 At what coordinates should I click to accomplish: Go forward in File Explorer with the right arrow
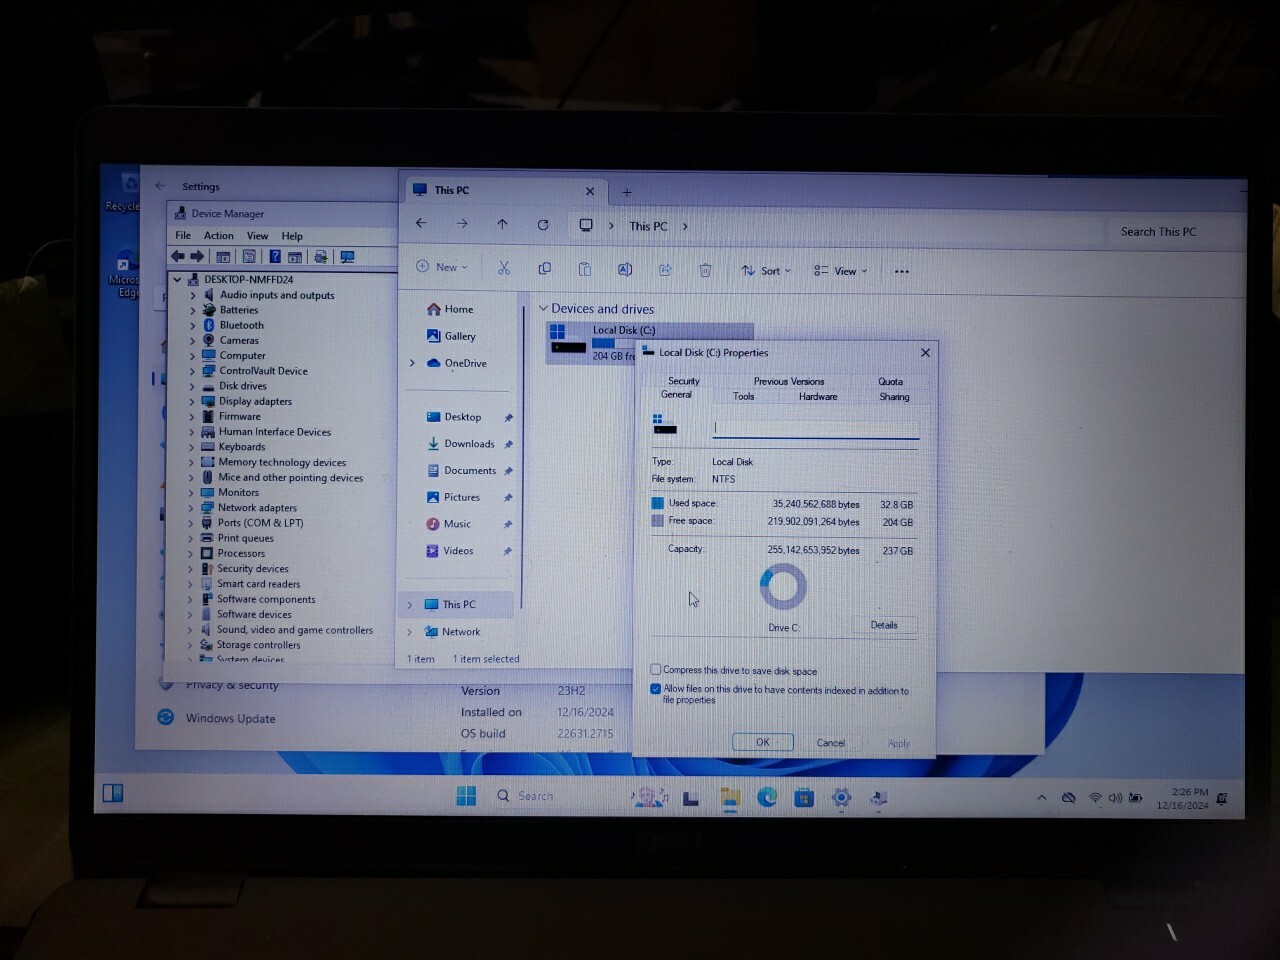point(462,224)
